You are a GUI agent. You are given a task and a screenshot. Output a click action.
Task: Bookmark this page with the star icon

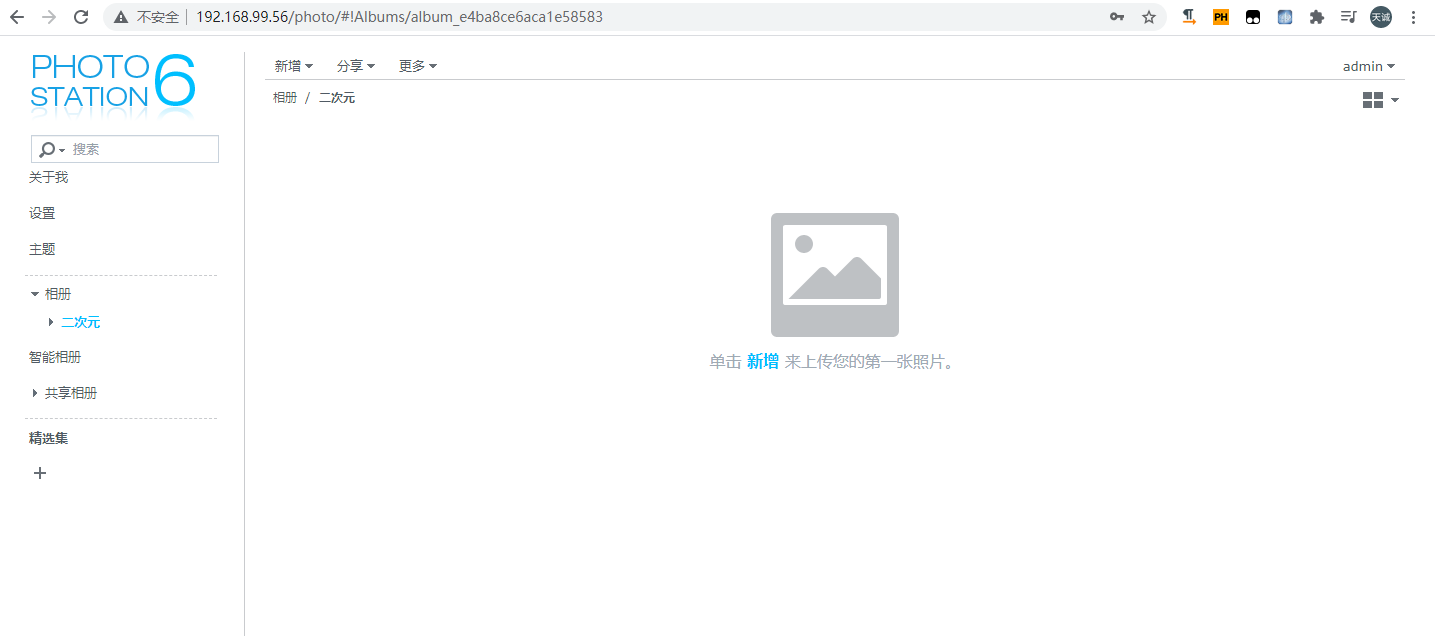[x=1149, y=17]
